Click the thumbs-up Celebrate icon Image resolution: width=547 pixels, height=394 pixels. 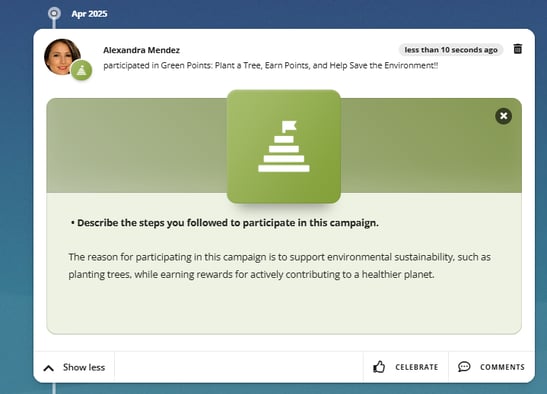point(379,367)
